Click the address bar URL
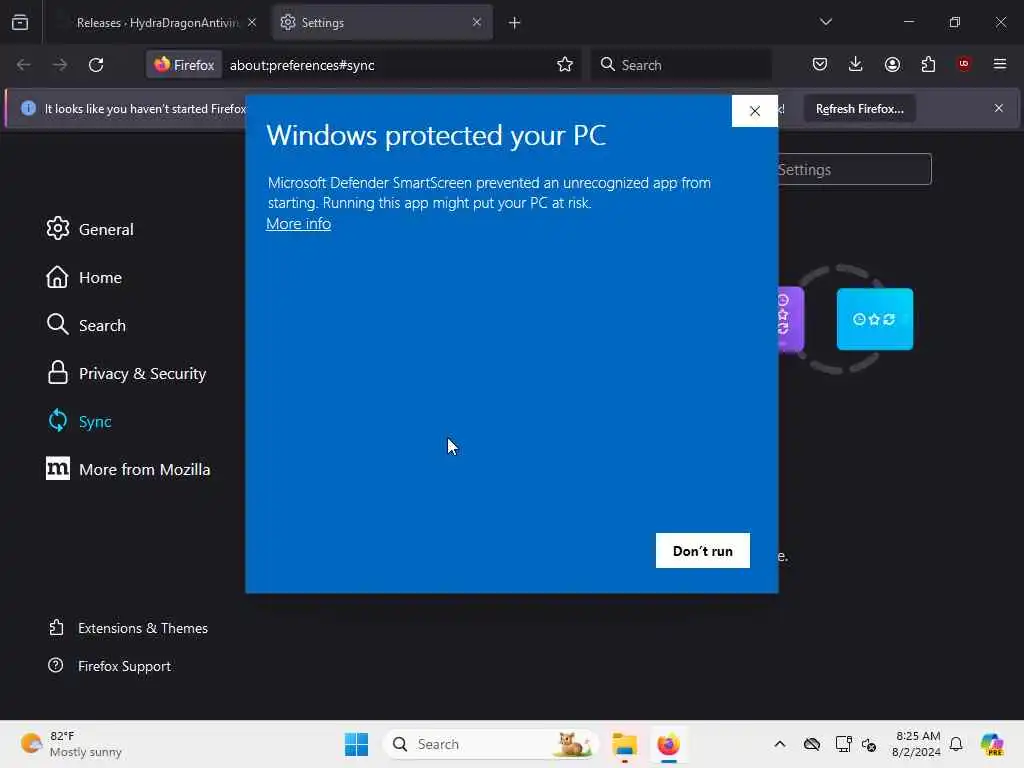The width and height of the screenshot is (1024, 768). tap(302, 65)
